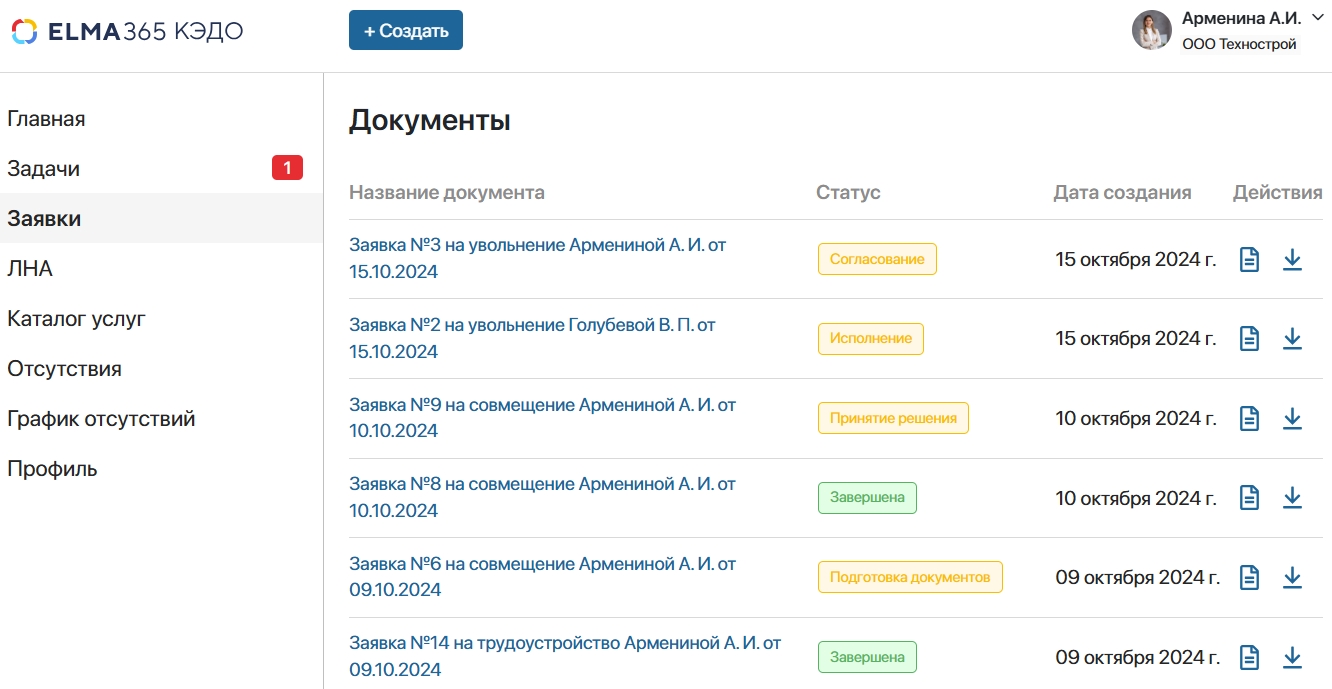Image resolution: width=1332 pixels, height=689 pixels.
Task: Click the Документы page heading
Action: (x=430, y=121)
